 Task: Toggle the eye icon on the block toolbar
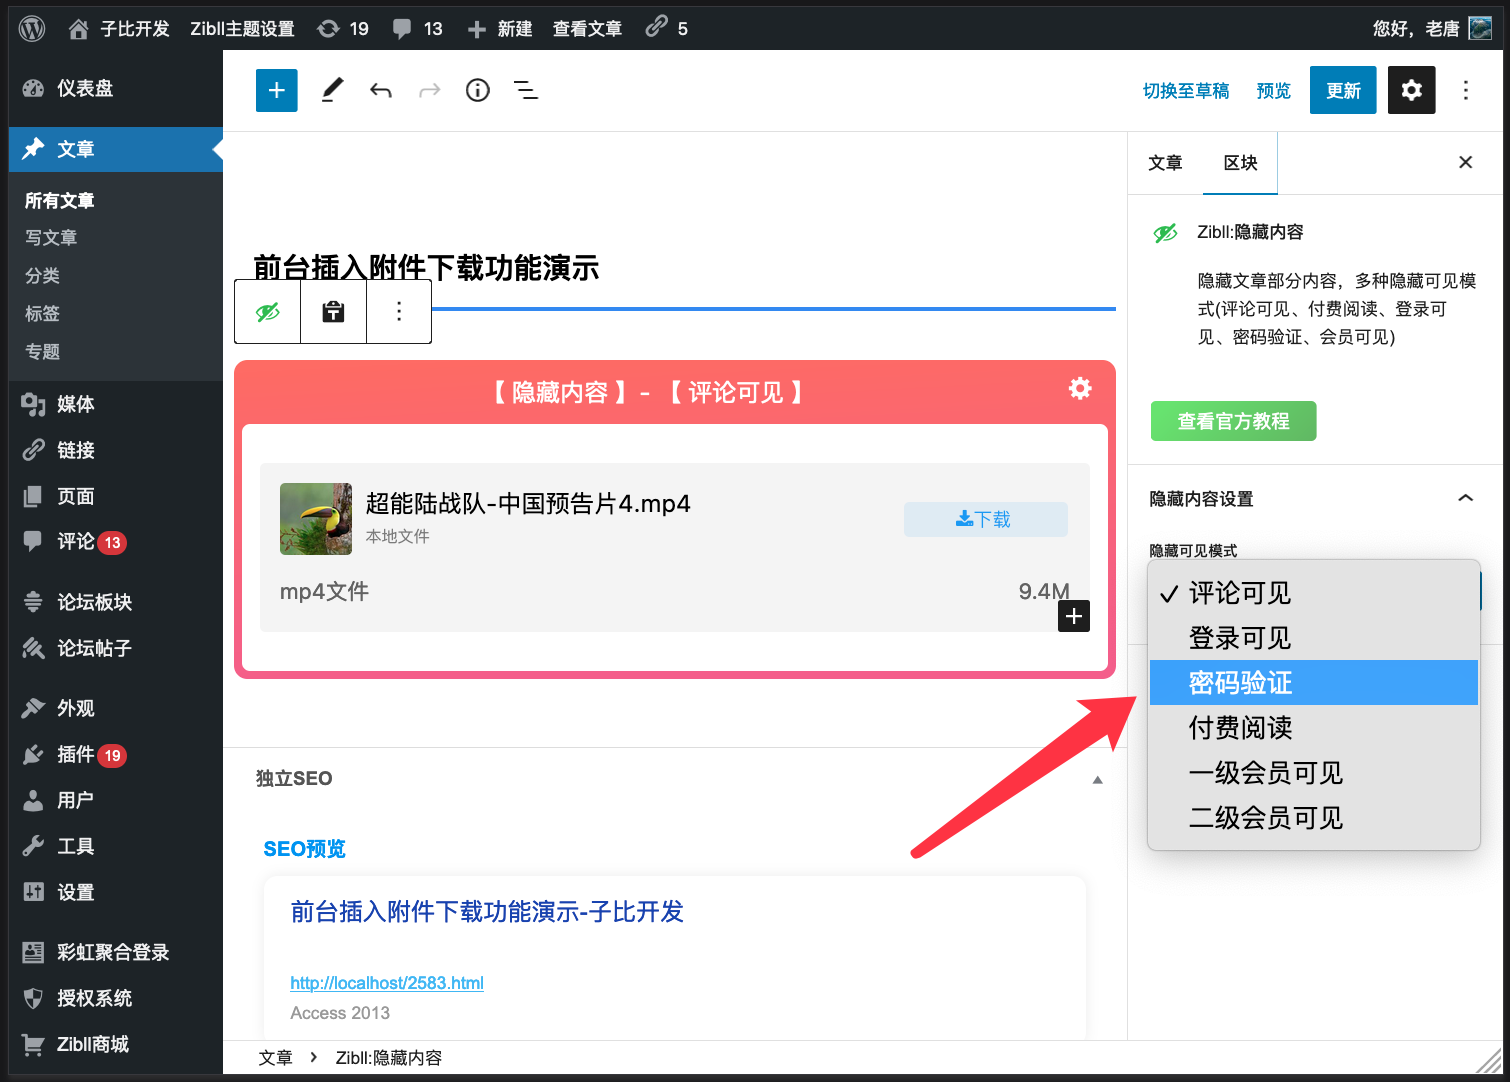tap(266, 311)
